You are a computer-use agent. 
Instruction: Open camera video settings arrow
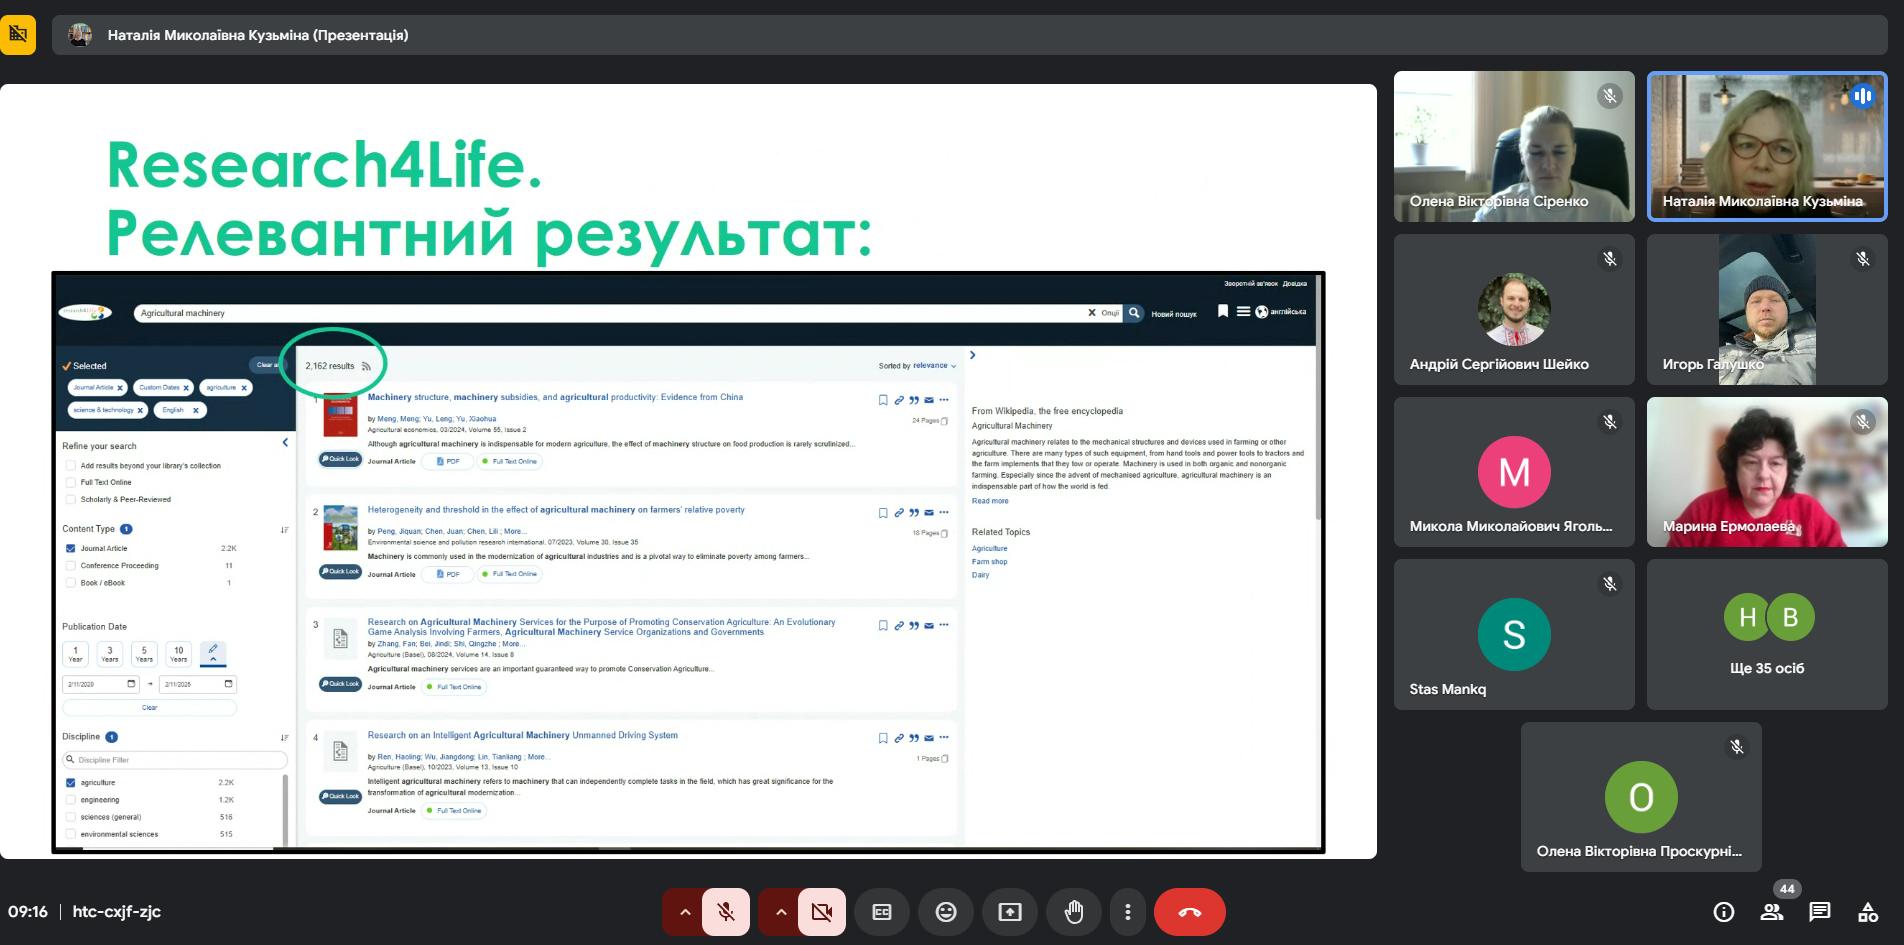pos(781,912)
